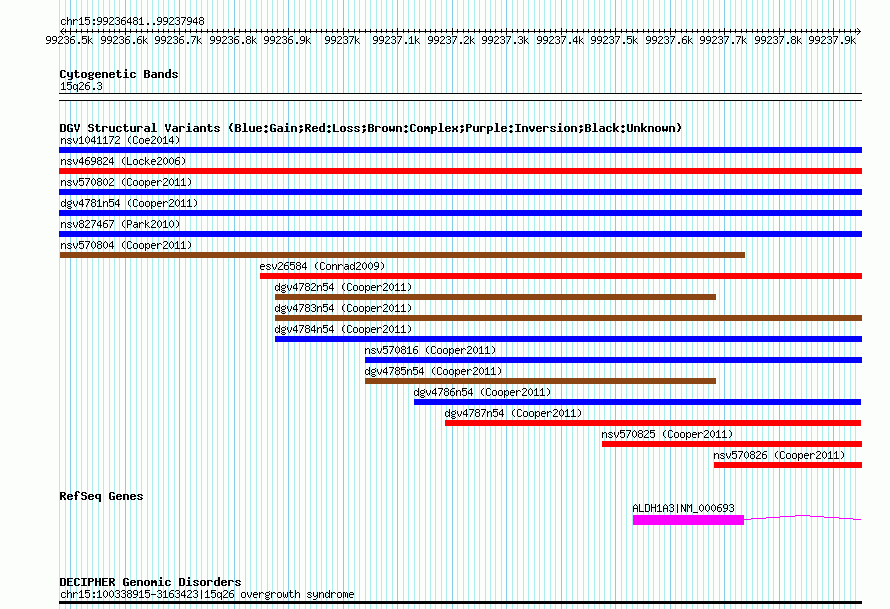Click the Cytogenetic Bands track heading
Image resolution: width=890 pixels, height=609 pixels.
(x=119, y=74)
